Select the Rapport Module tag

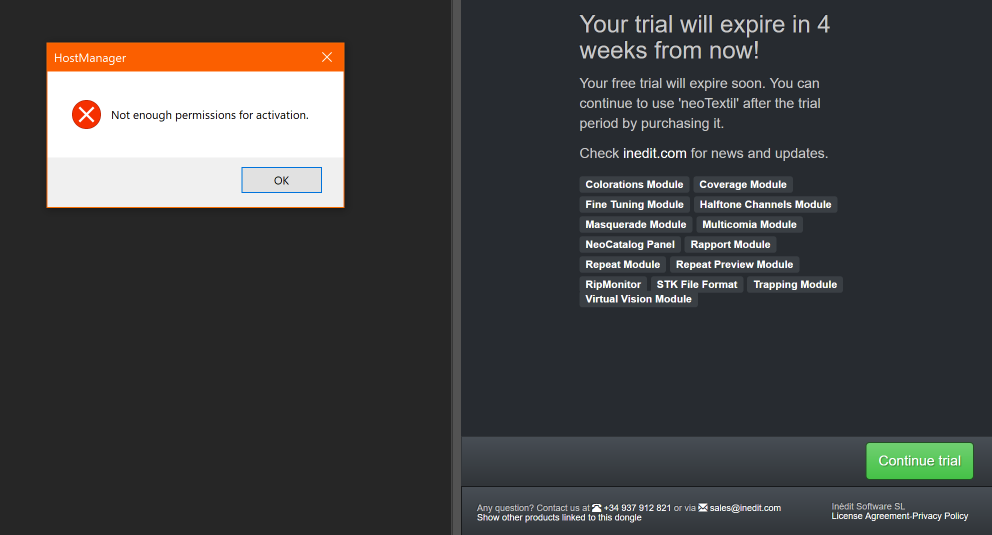[731, 245]
